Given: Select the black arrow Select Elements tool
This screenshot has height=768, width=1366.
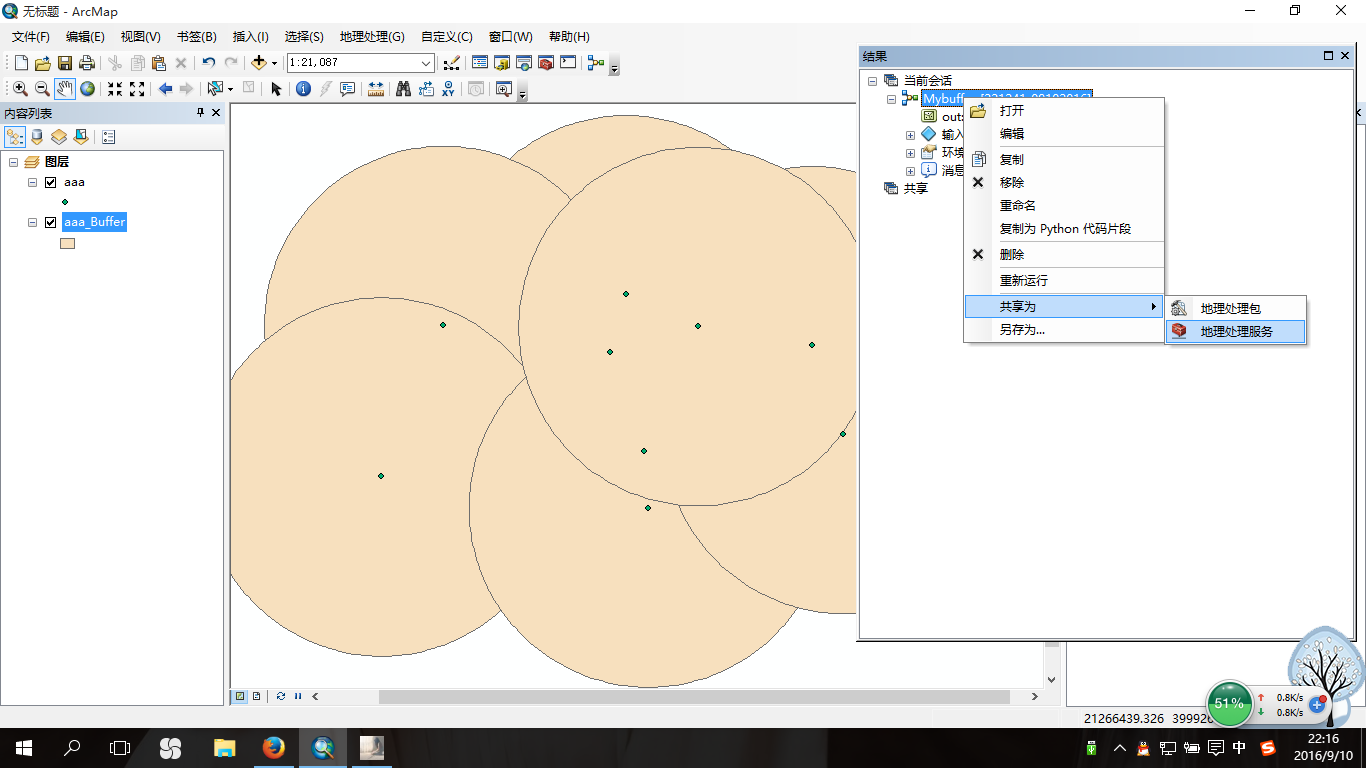Looking at the screenshot, I should pos(277,89).
